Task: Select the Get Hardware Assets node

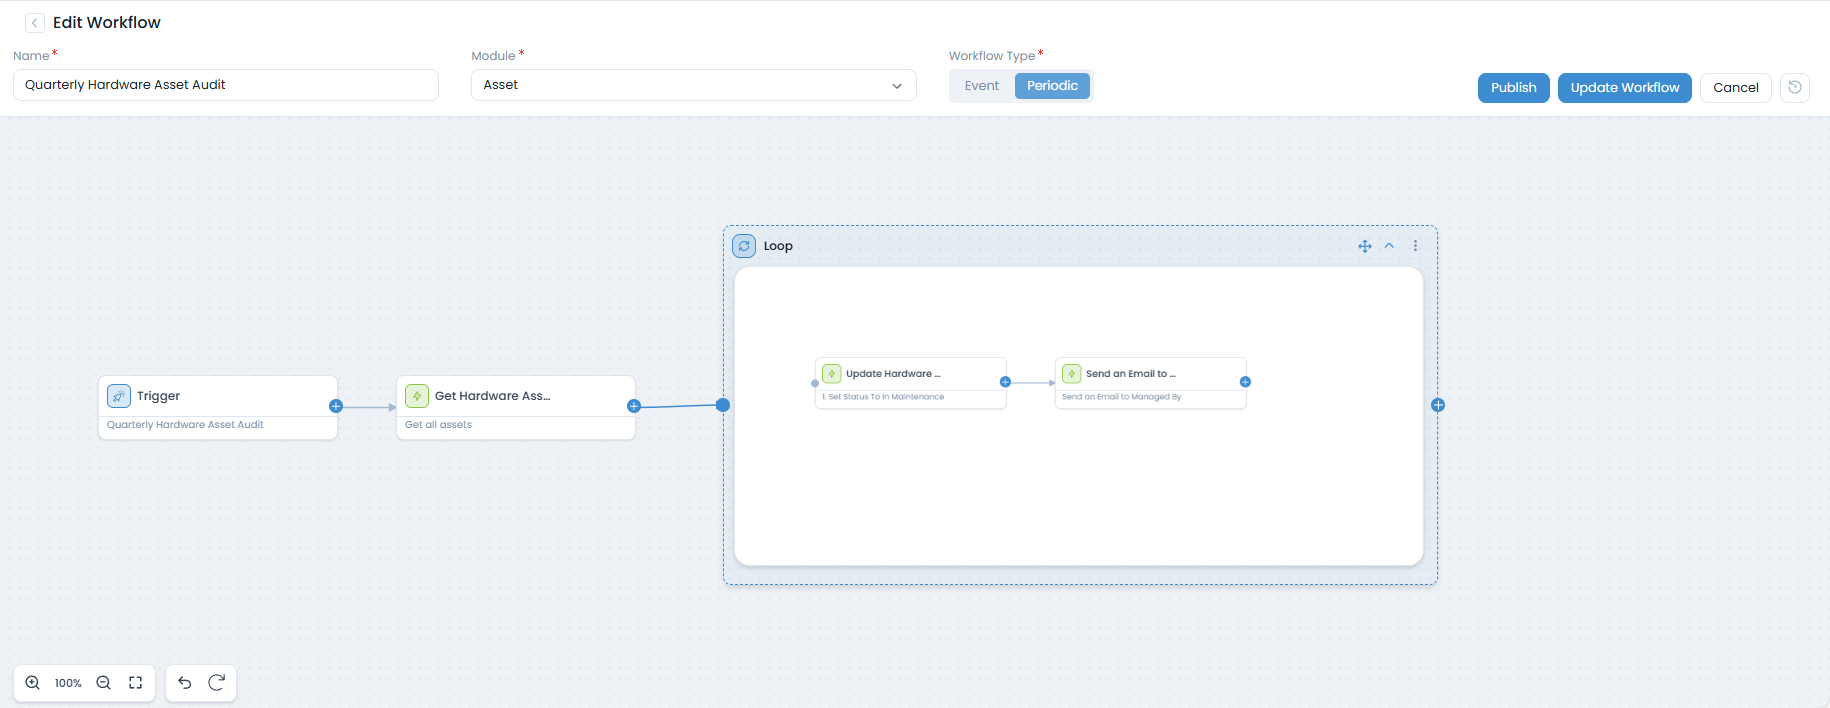Action: 515,397
